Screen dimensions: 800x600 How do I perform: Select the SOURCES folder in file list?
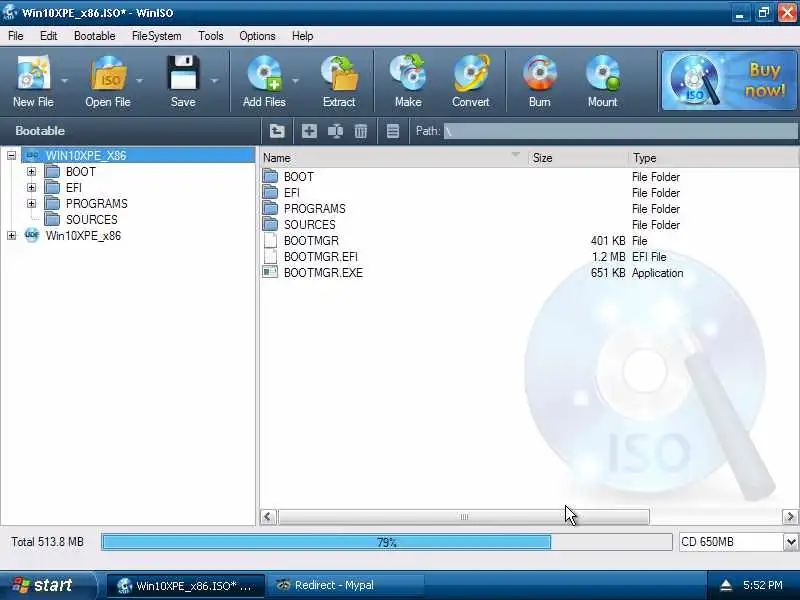309,225
